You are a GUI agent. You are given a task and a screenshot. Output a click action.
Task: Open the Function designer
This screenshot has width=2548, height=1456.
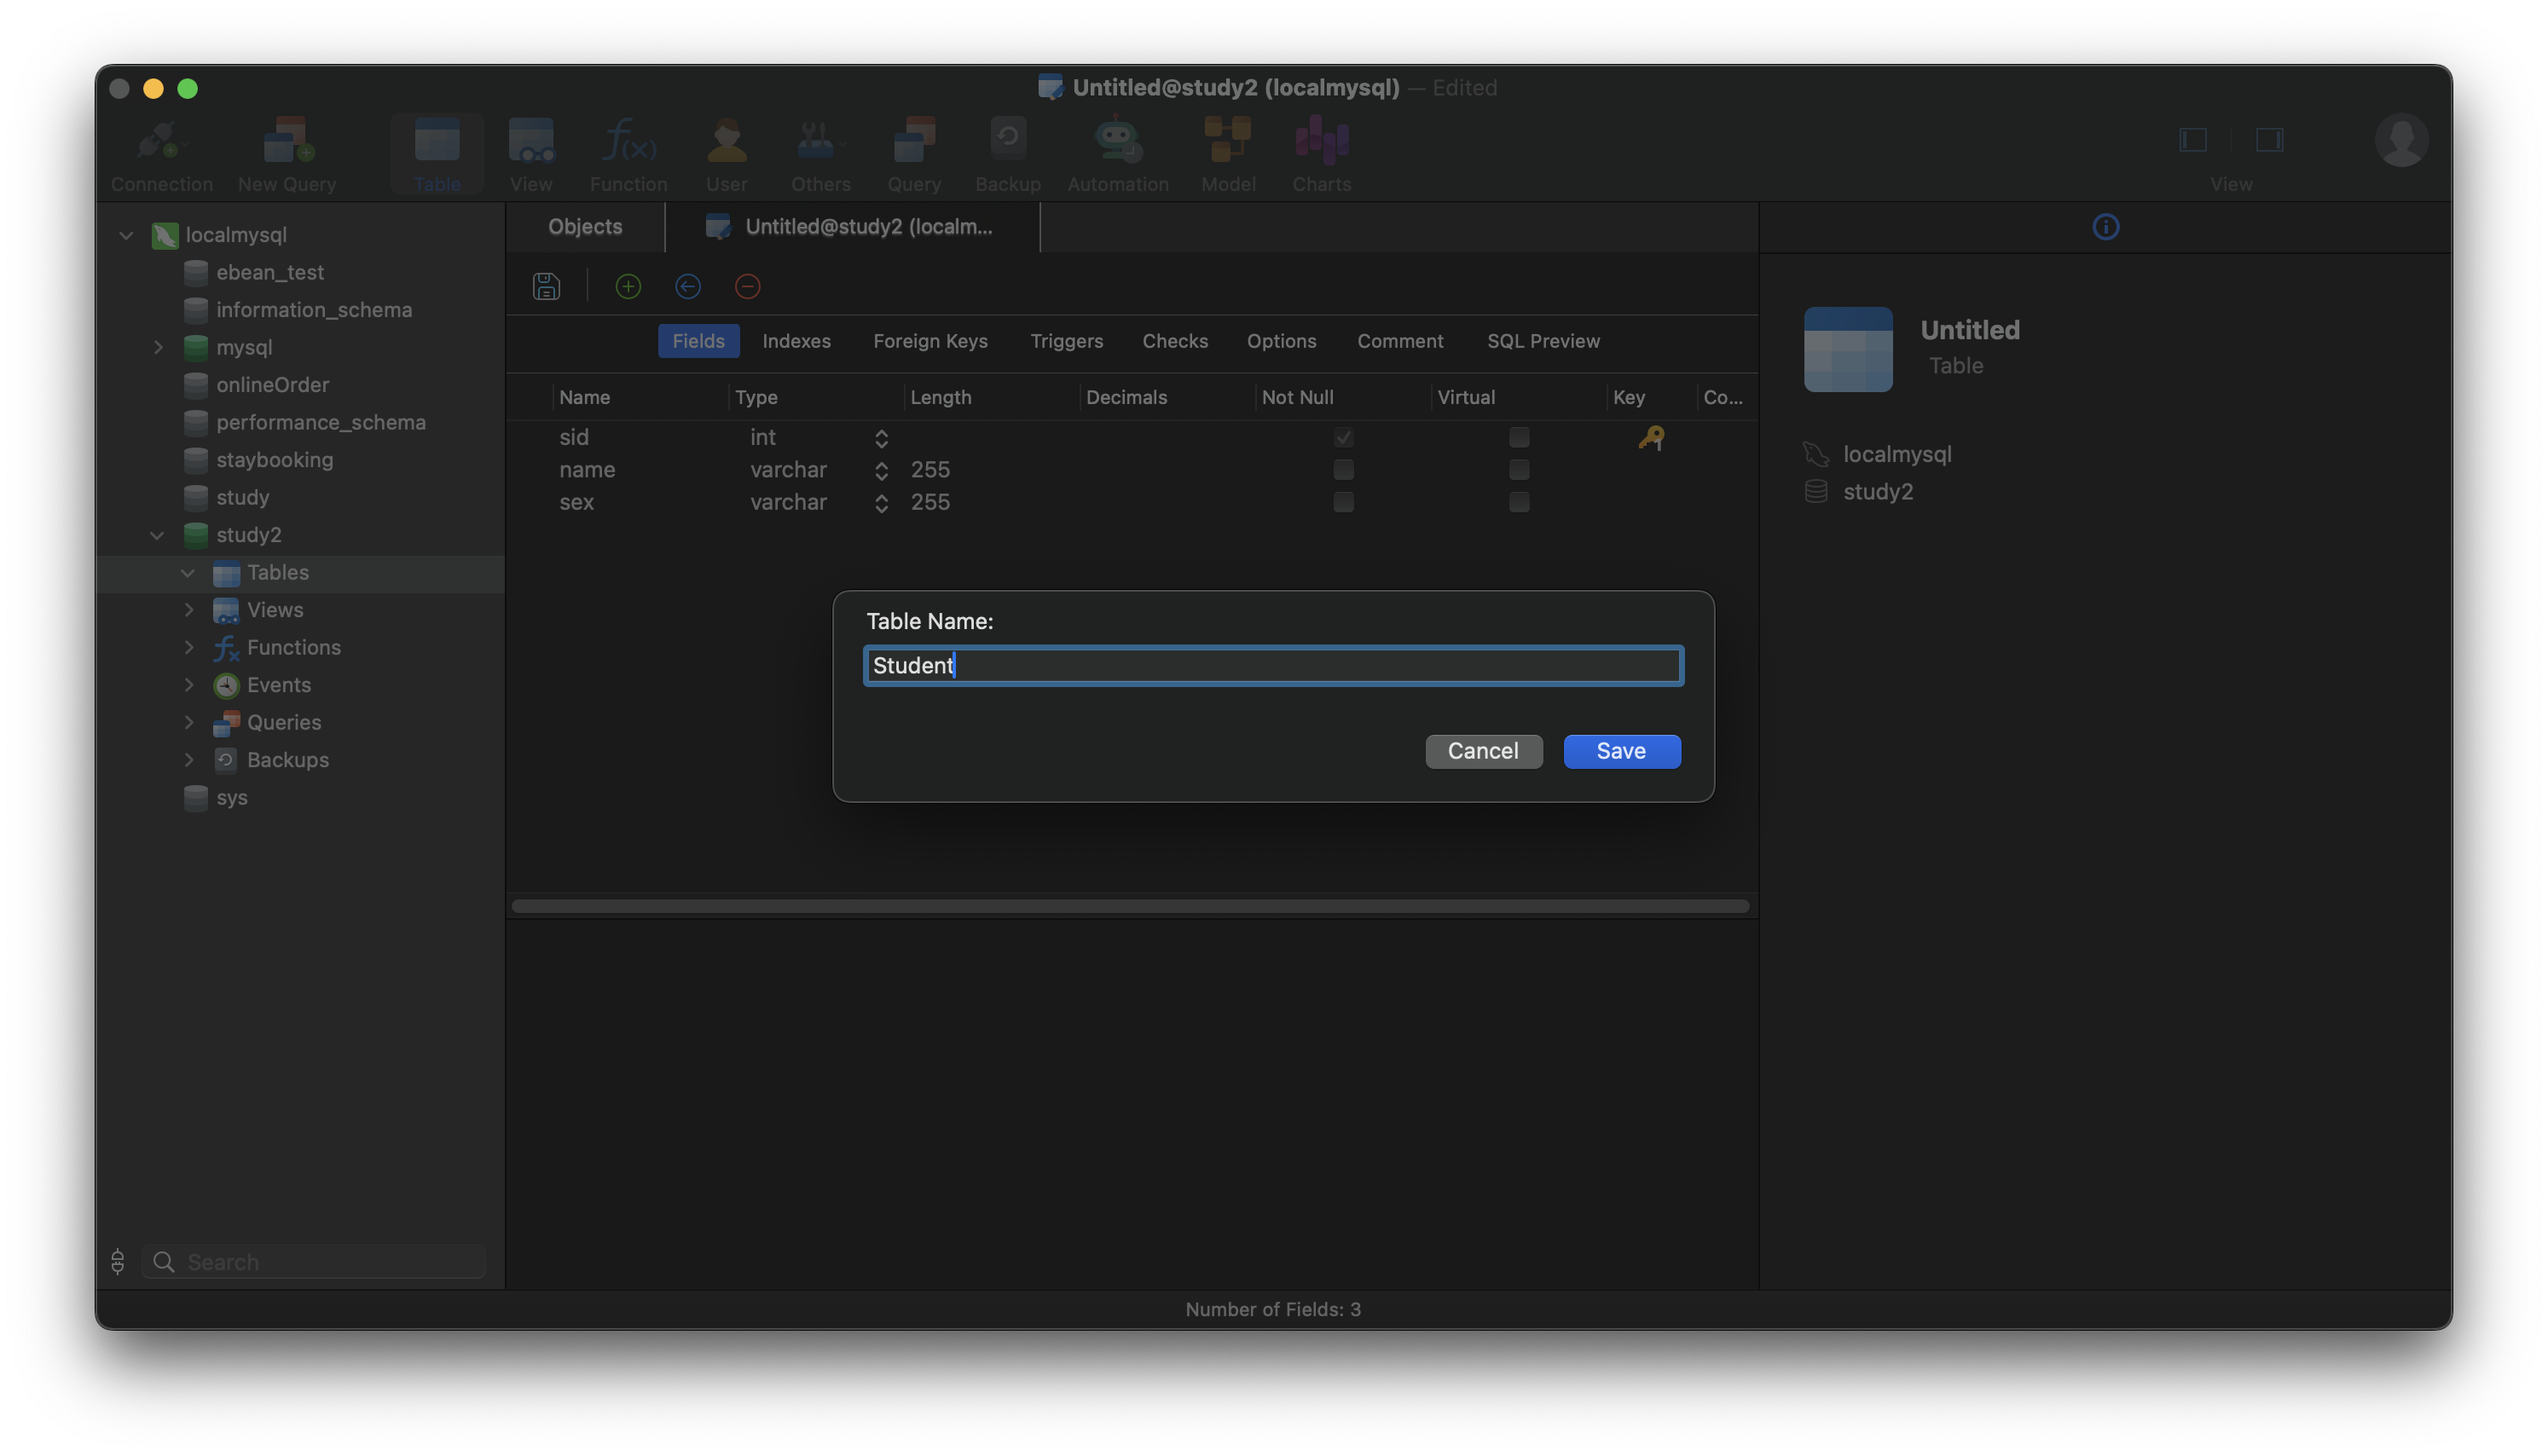(627, 152)
